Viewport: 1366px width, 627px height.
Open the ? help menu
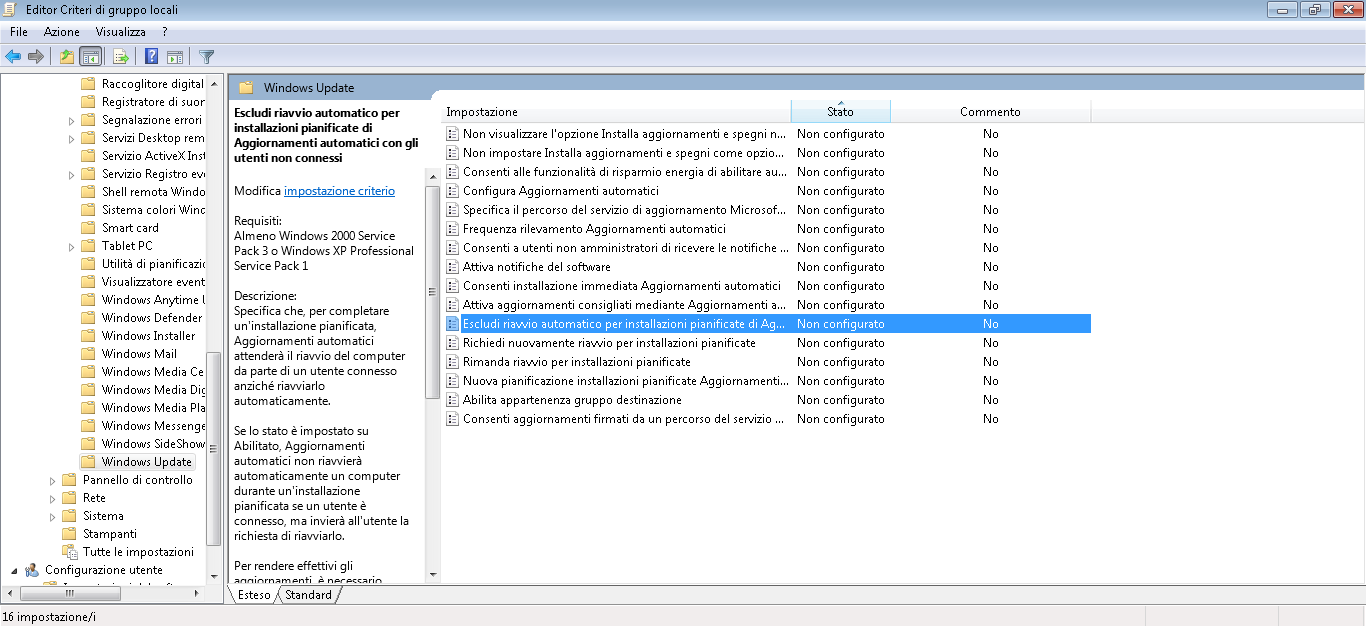[x=165, y=32]
